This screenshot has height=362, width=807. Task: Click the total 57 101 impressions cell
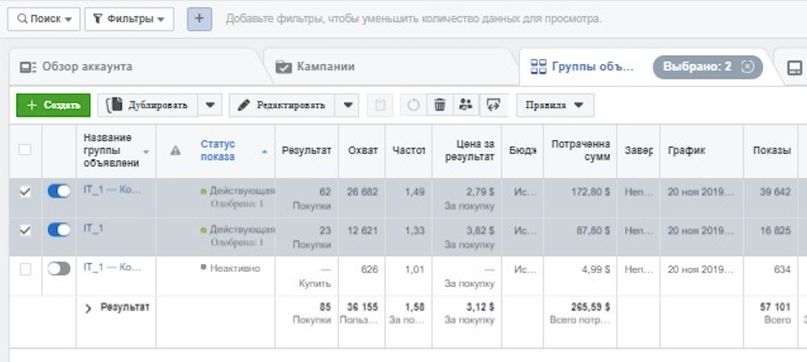pos(775,307)
